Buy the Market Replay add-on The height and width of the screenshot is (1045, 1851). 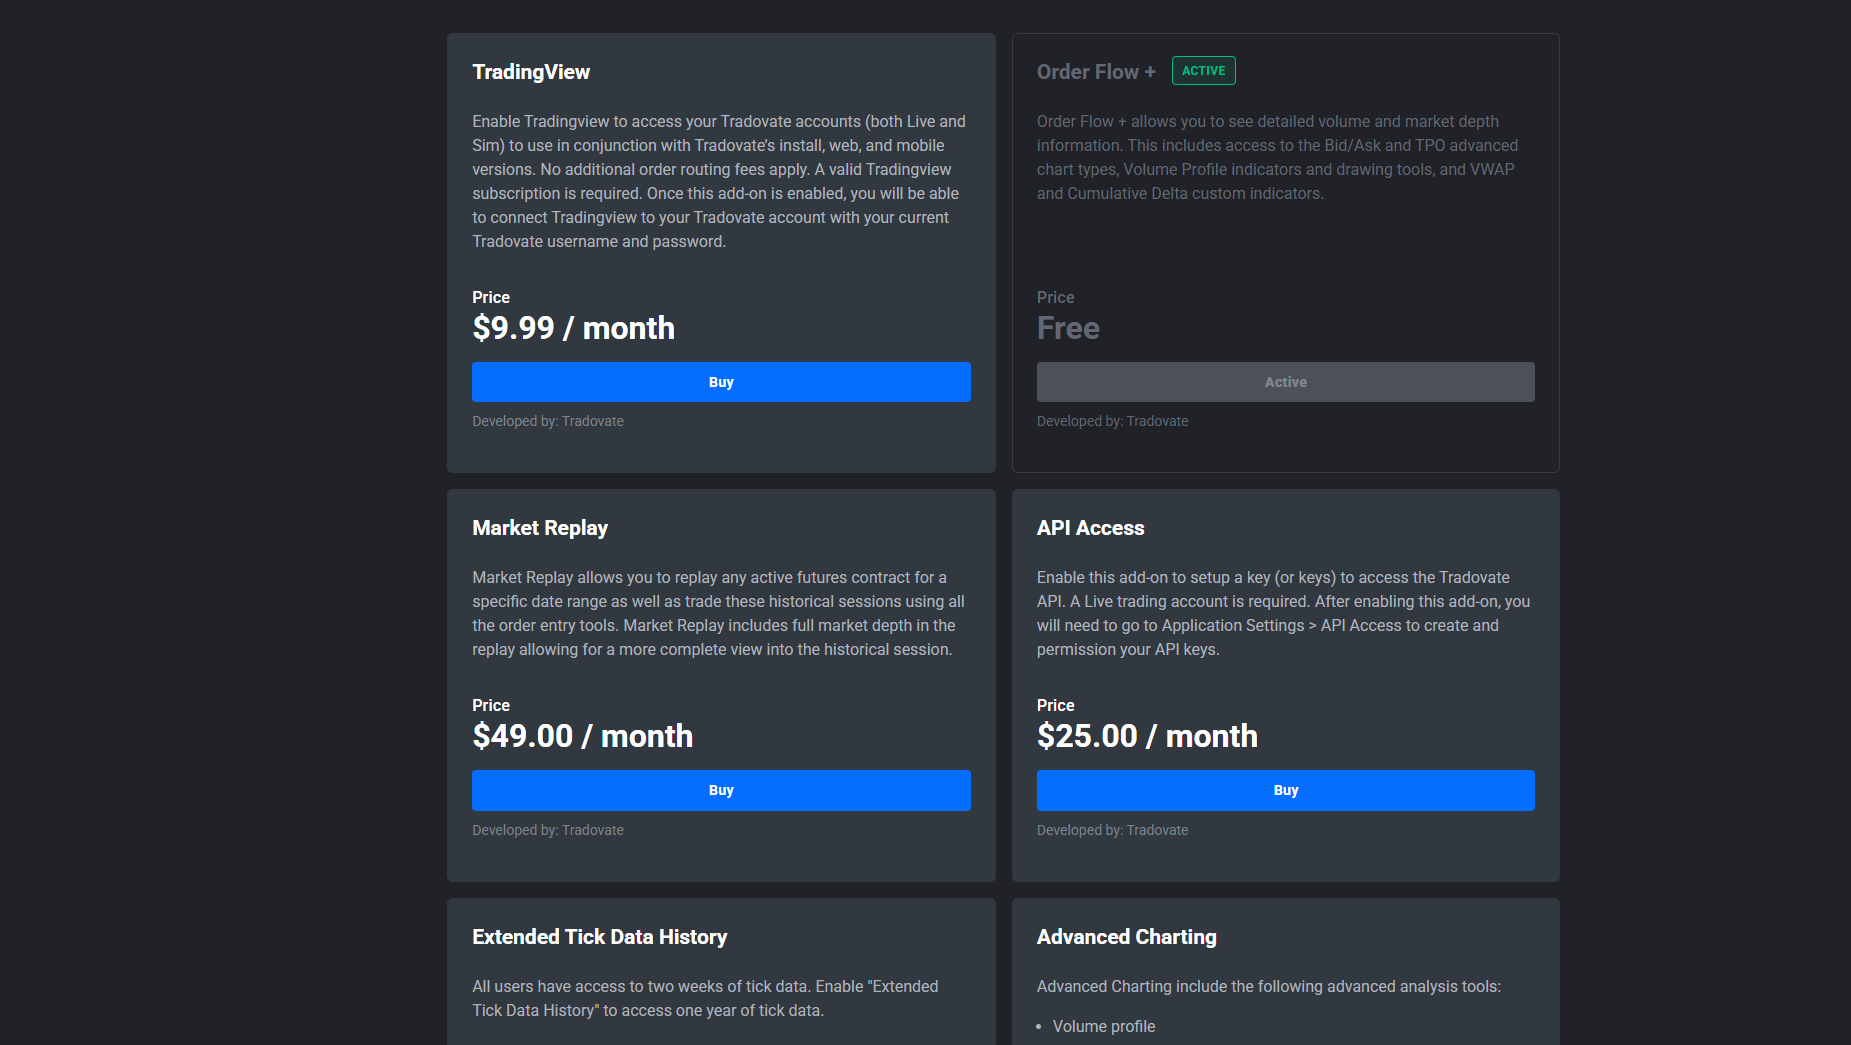coord(721,790)
